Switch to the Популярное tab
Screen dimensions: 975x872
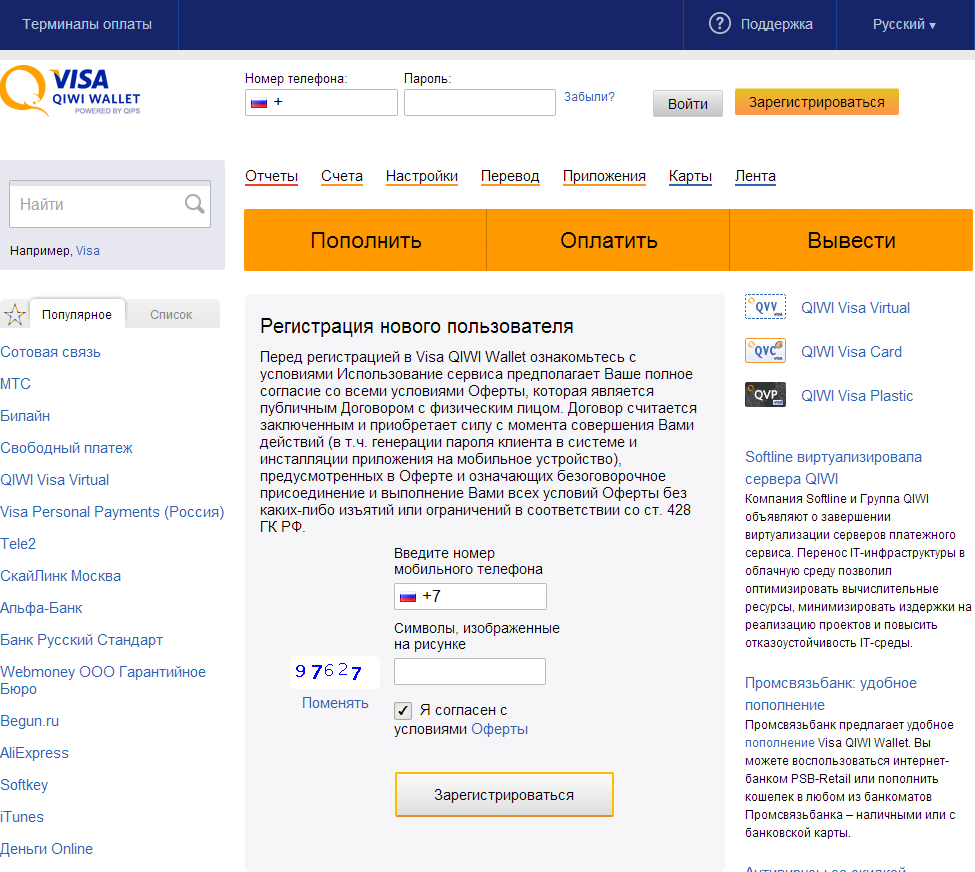77,314
